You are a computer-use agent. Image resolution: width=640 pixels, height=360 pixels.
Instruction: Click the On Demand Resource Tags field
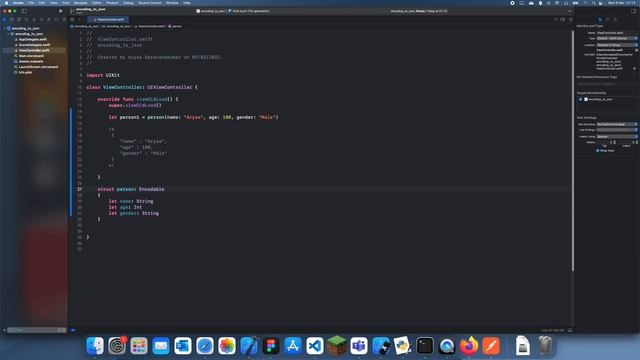point(607,84)
